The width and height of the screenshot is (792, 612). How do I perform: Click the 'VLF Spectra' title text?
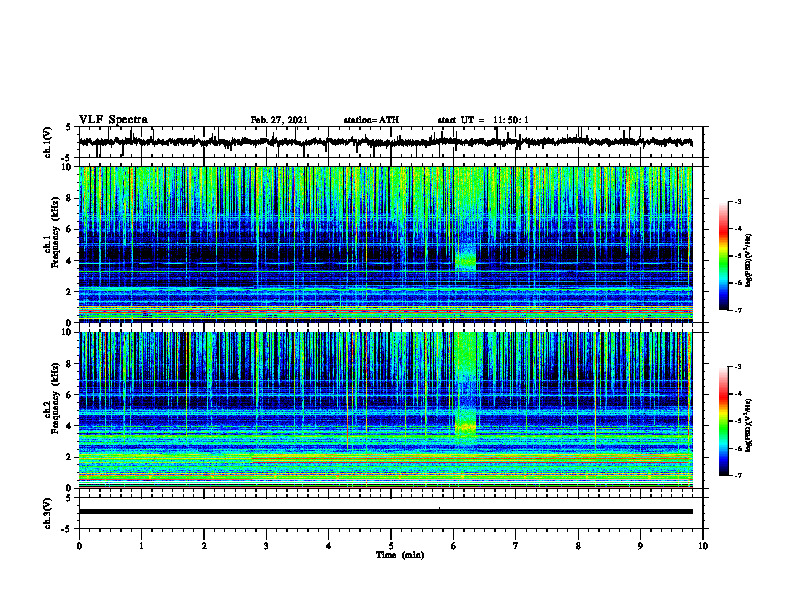point(113,120)
